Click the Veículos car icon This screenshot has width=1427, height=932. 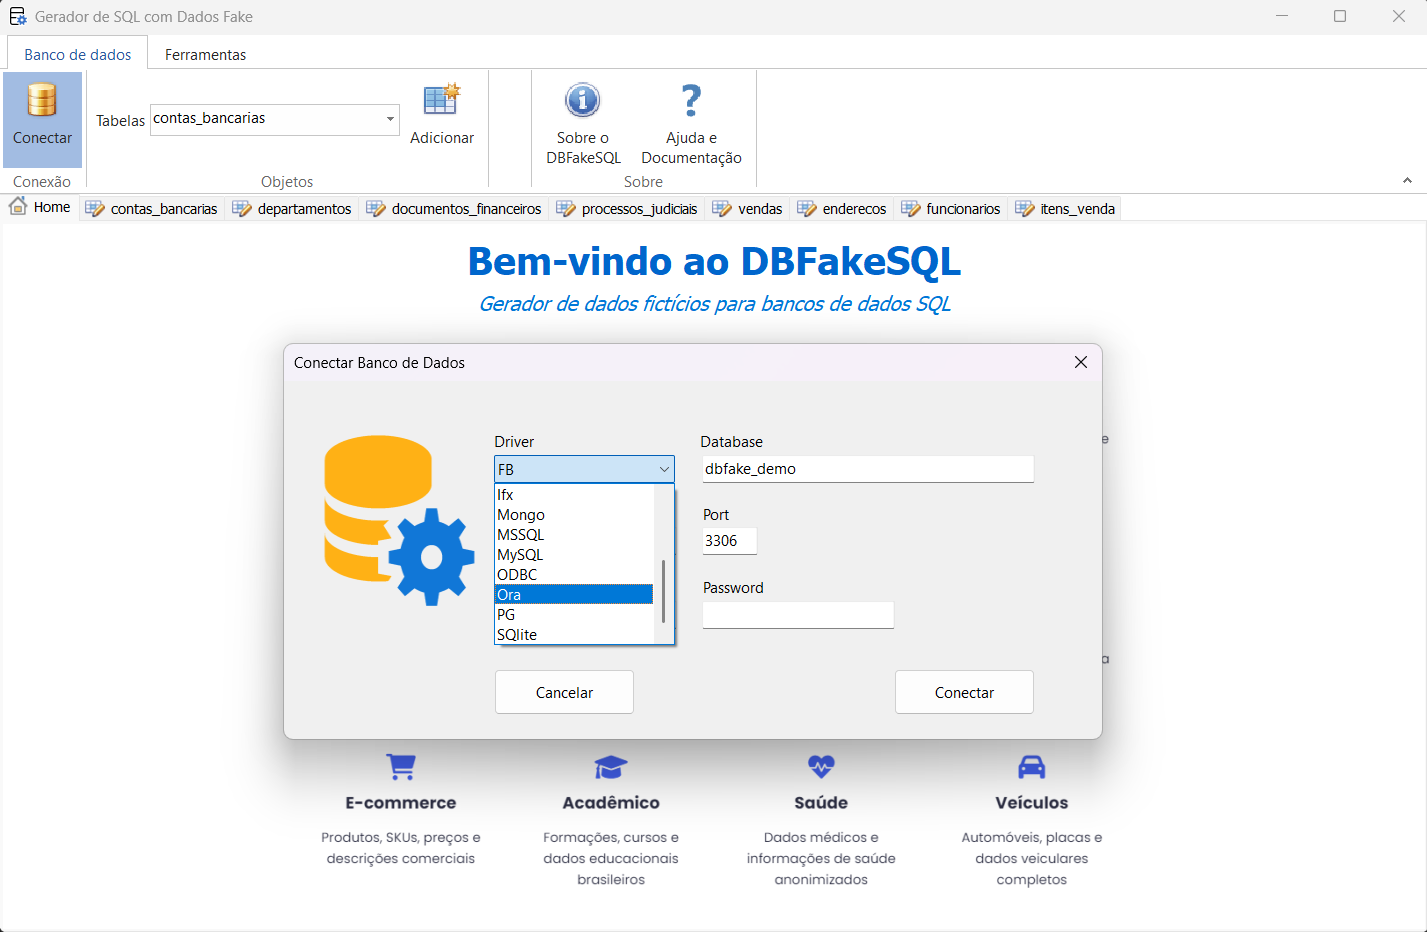(1031, 767)
